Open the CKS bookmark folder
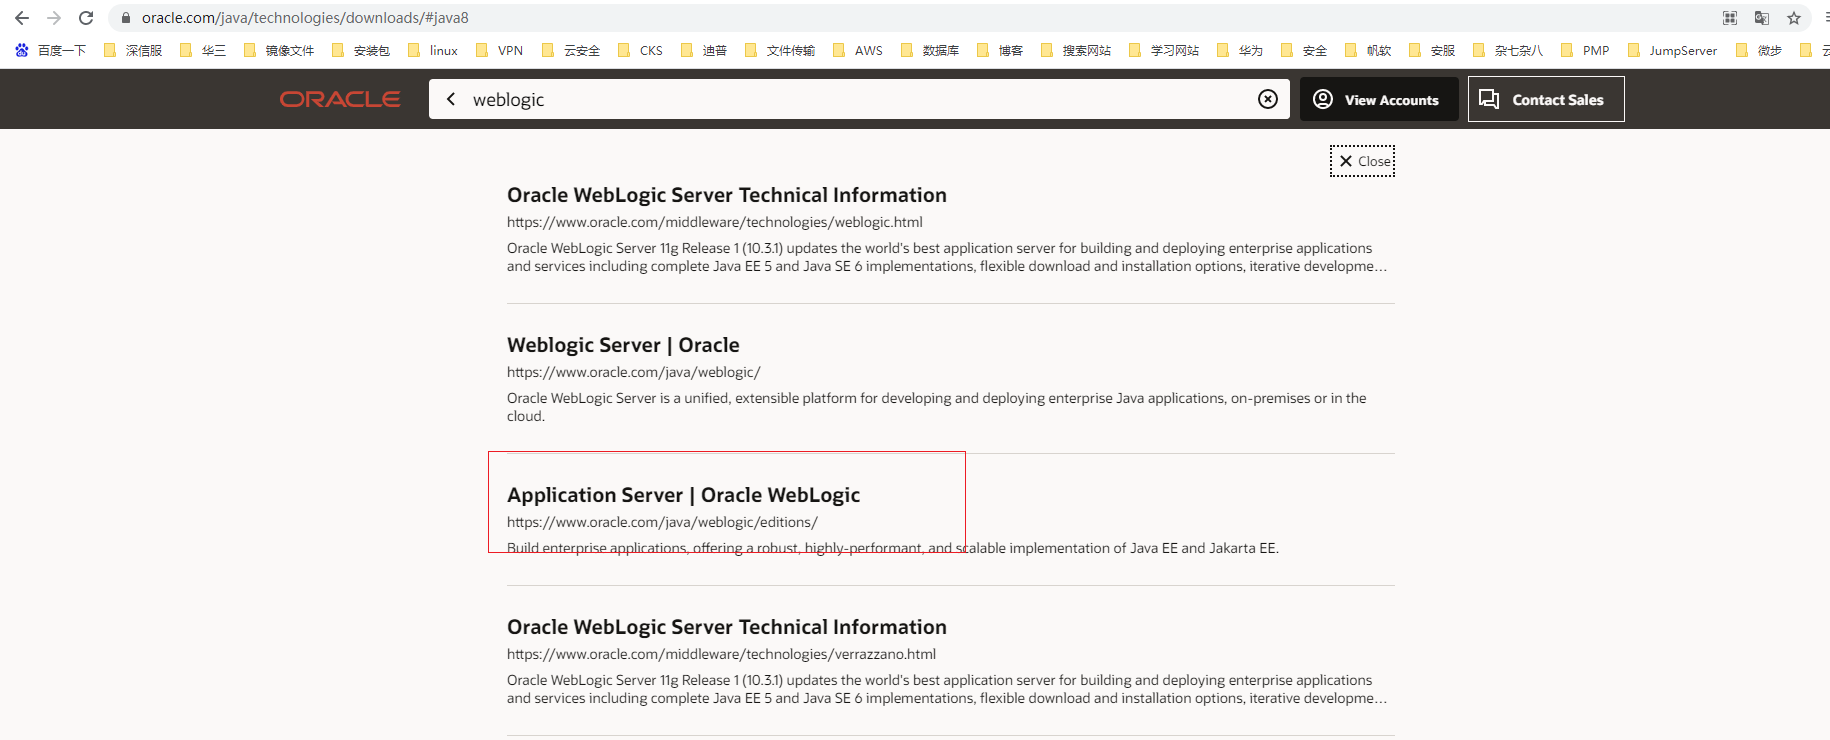 (640, 50)
